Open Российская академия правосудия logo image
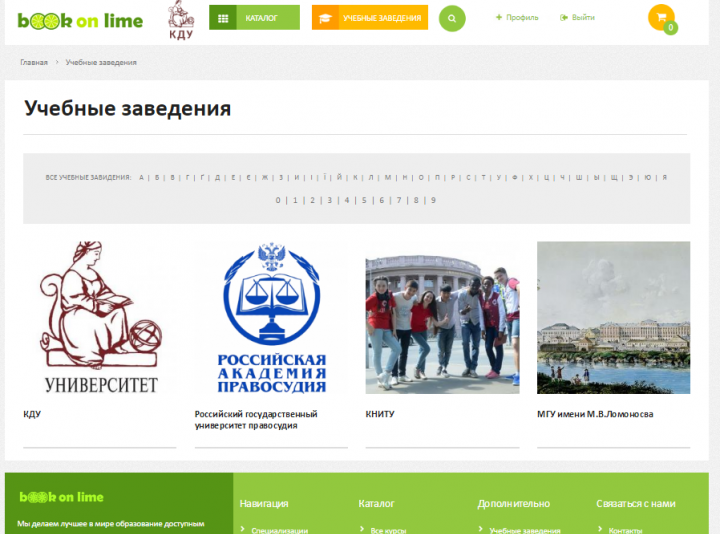 (x=271, y=317)
